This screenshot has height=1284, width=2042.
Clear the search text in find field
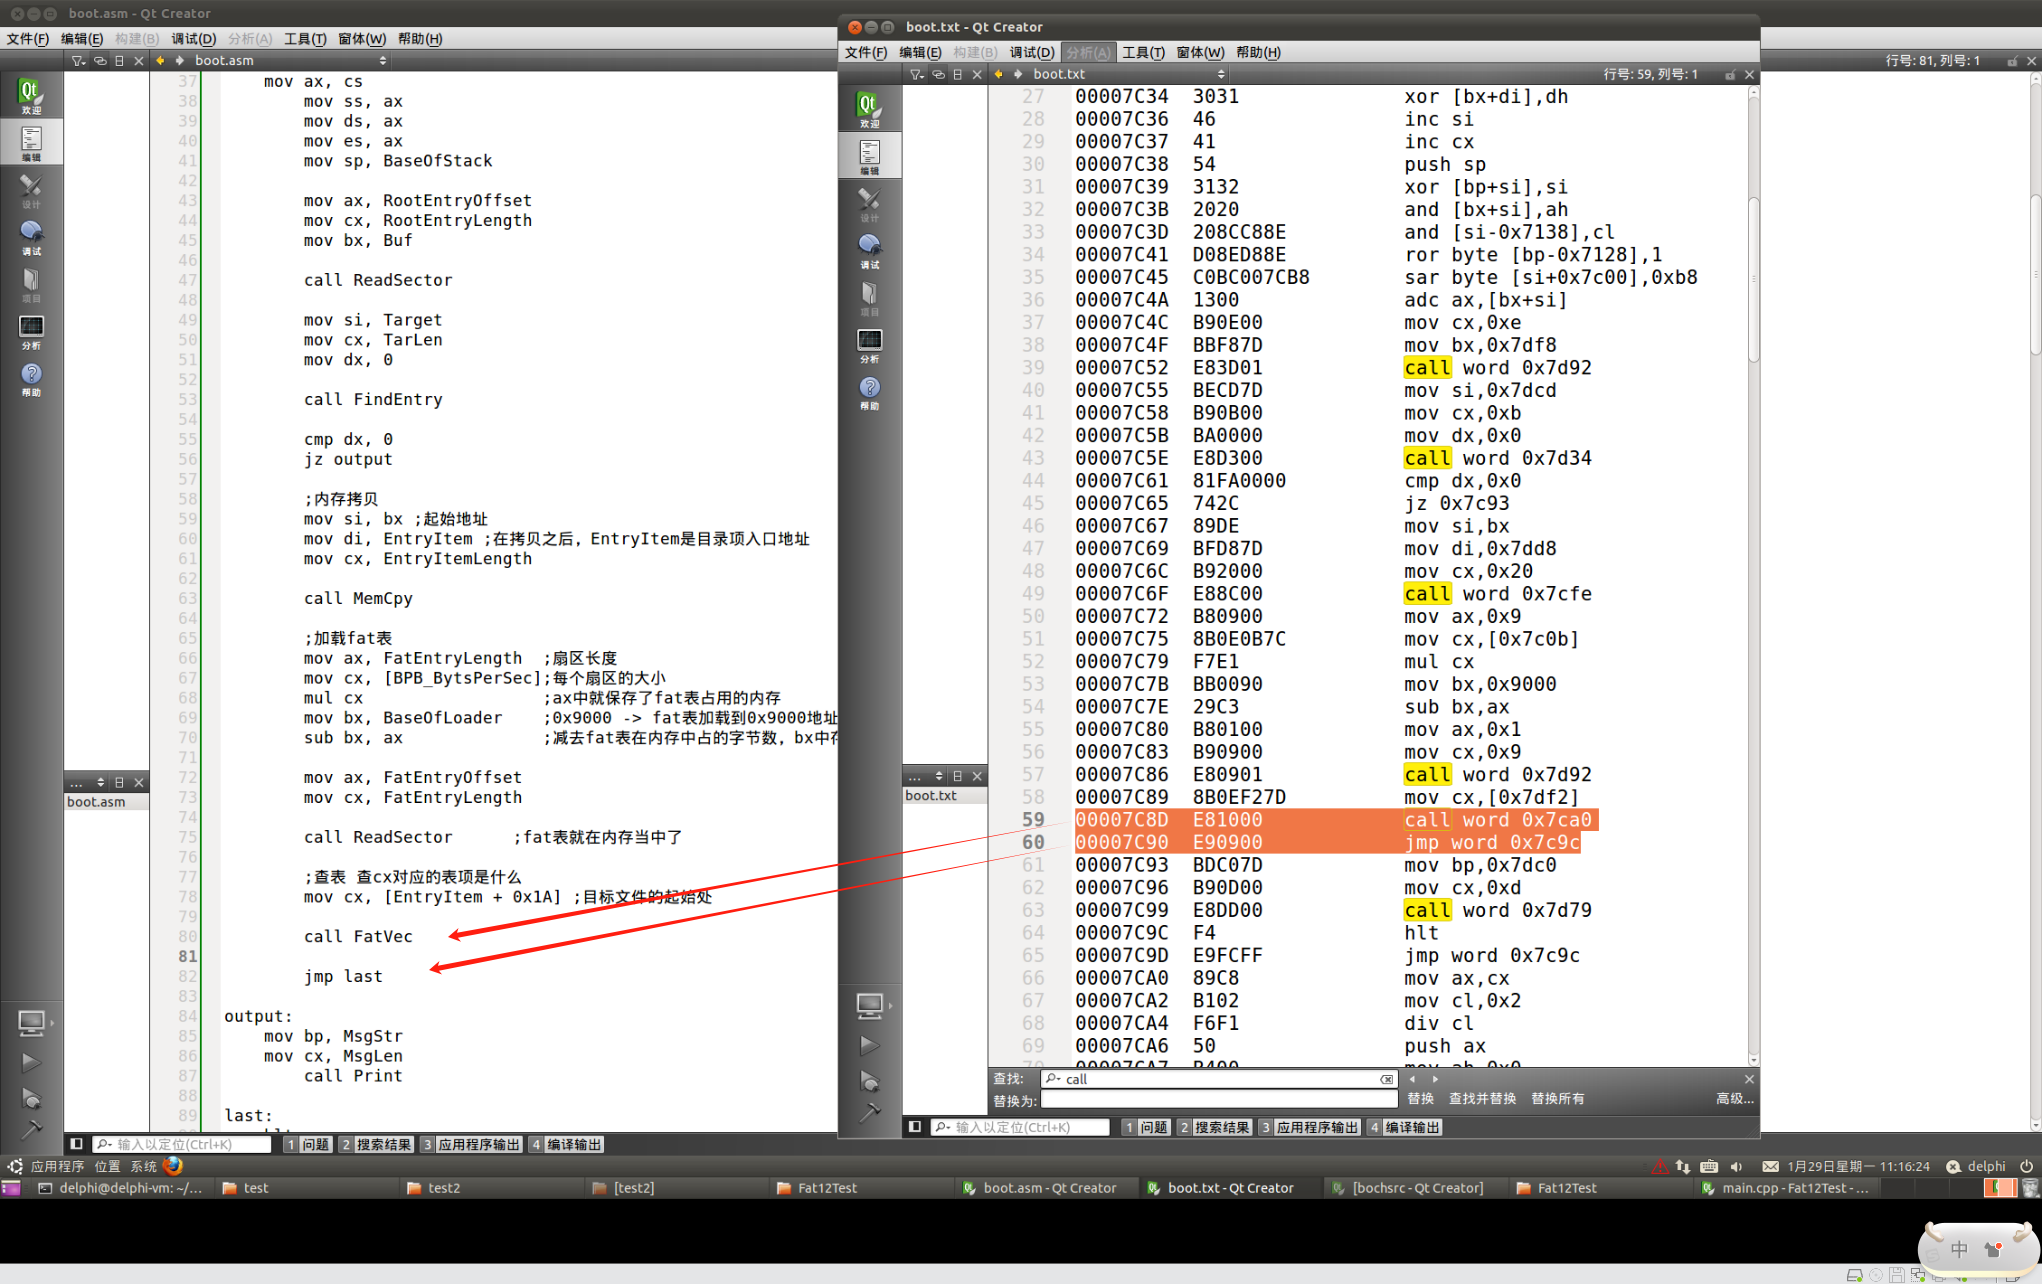1386,1079
